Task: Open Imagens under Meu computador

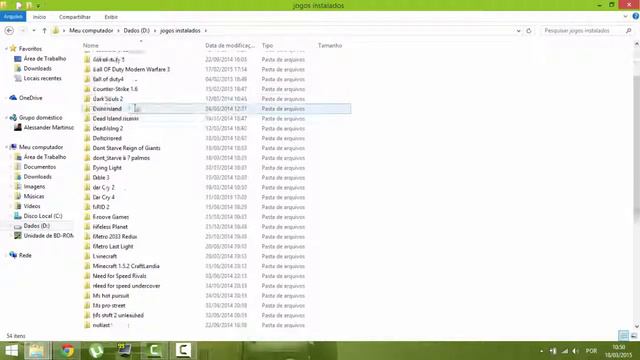Action: [34, 187]
